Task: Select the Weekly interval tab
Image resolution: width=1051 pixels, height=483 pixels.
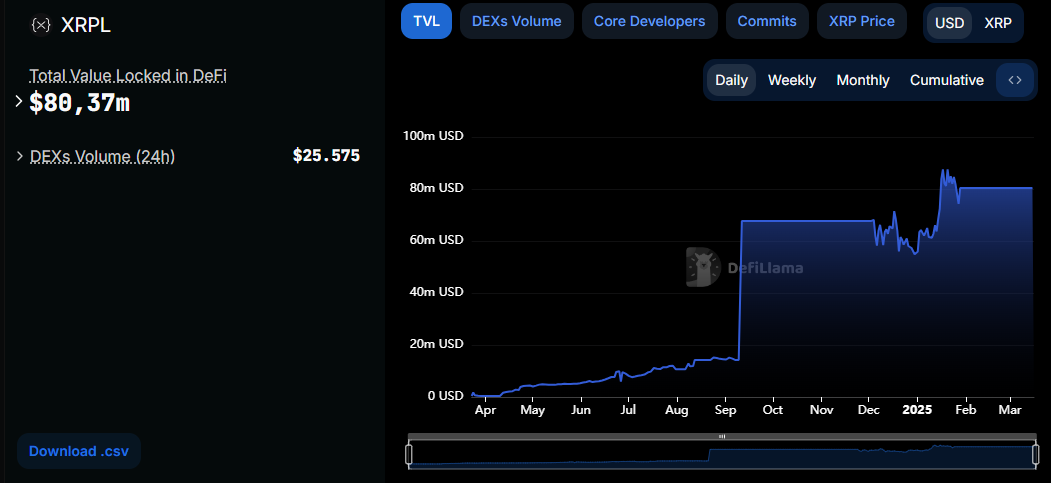Action: [792, 80]
